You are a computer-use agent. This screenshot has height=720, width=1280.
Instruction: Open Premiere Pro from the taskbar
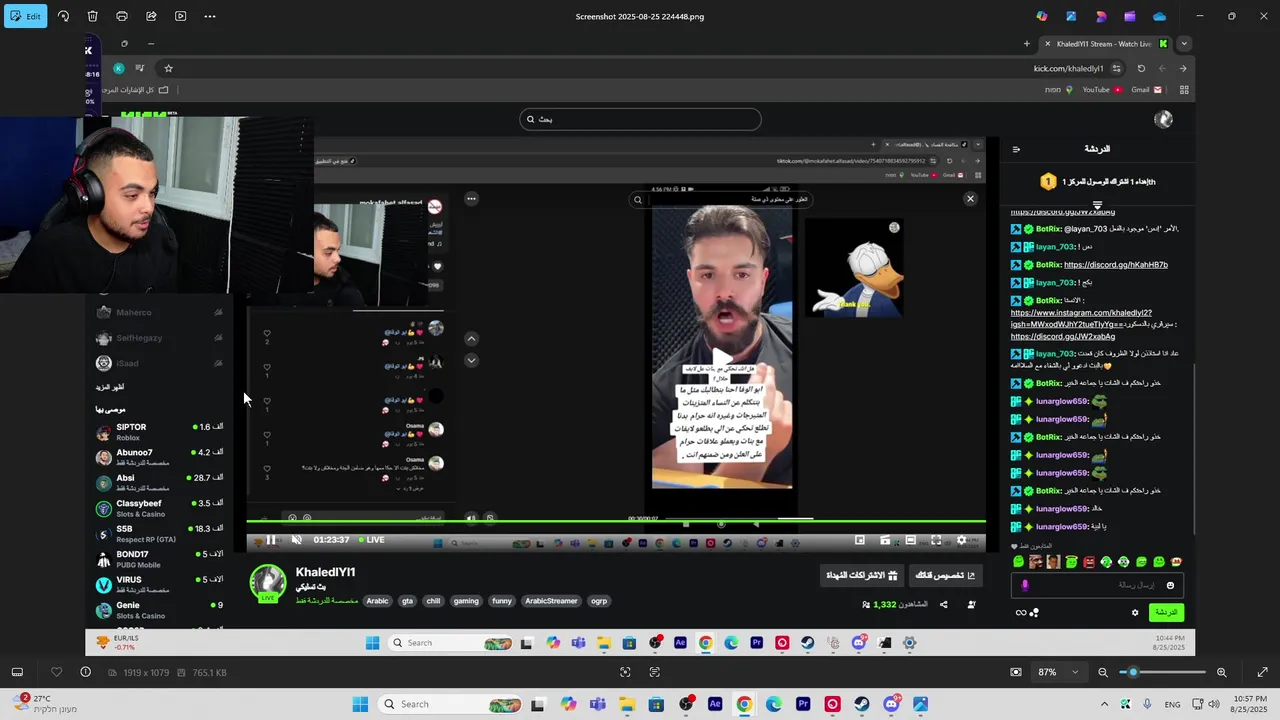pos(803,704)
